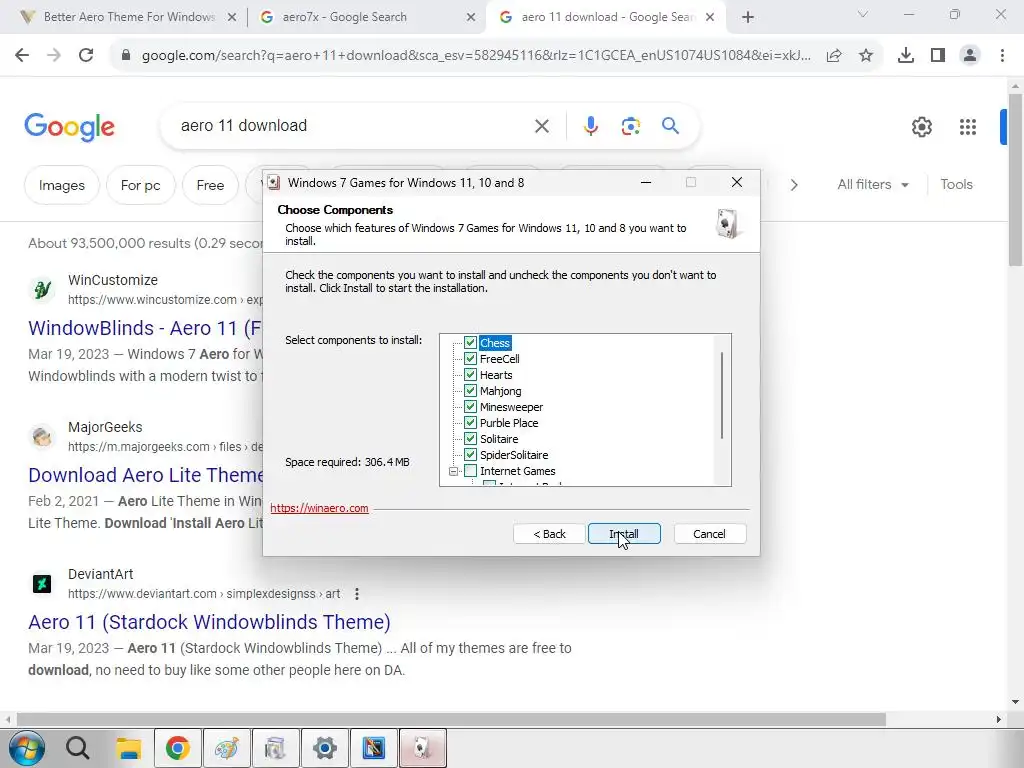This screenshot has height=768, width=1024.
Task: Click the WinCustomize site favicon
Action: point(42,289)
